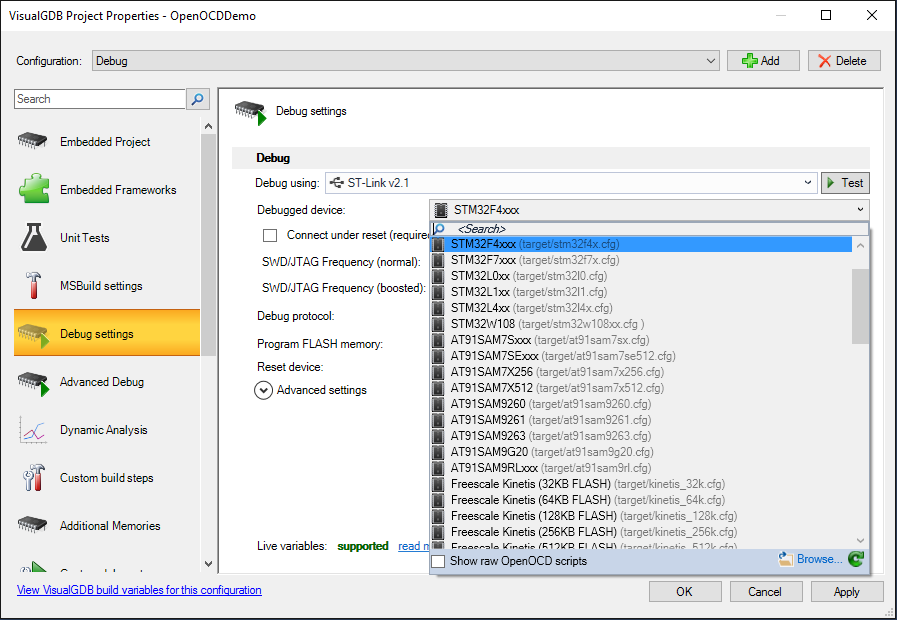Click the sidebar Search input field
Viewport: 897px width, 620px height.
pyautogui.click(x=100, y=99)
